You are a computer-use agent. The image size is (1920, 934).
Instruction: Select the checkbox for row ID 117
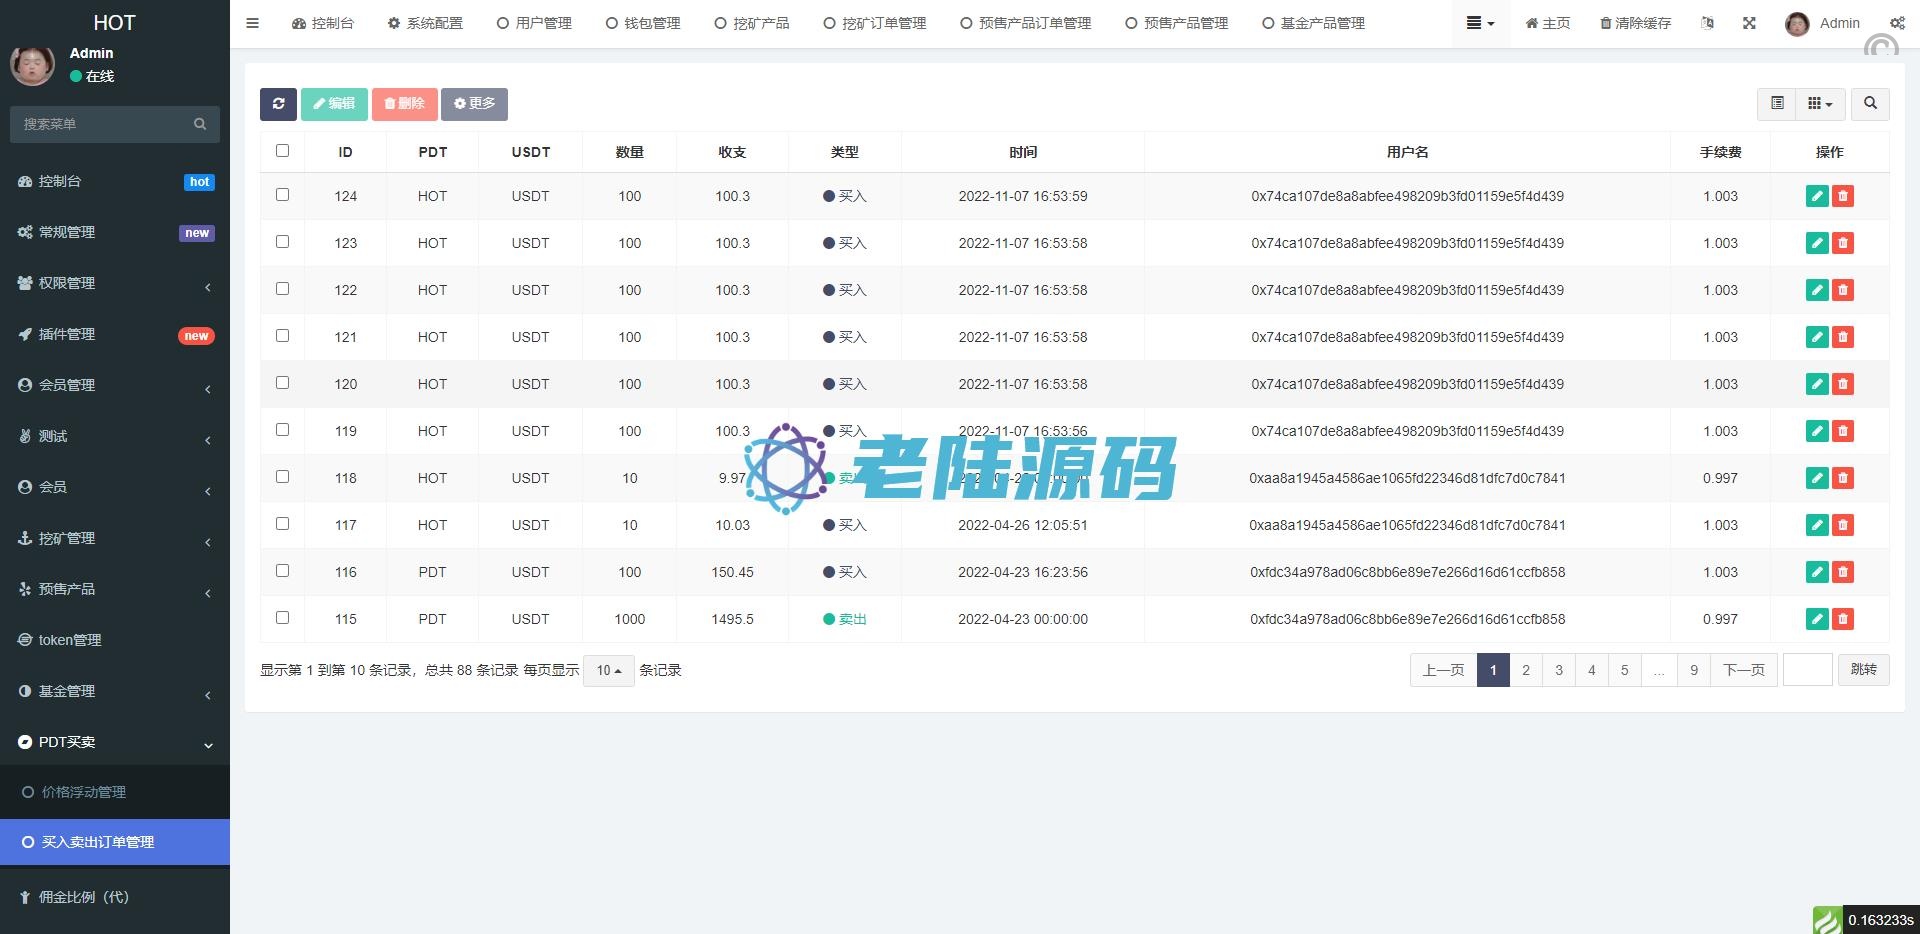(x=282, y=524)
